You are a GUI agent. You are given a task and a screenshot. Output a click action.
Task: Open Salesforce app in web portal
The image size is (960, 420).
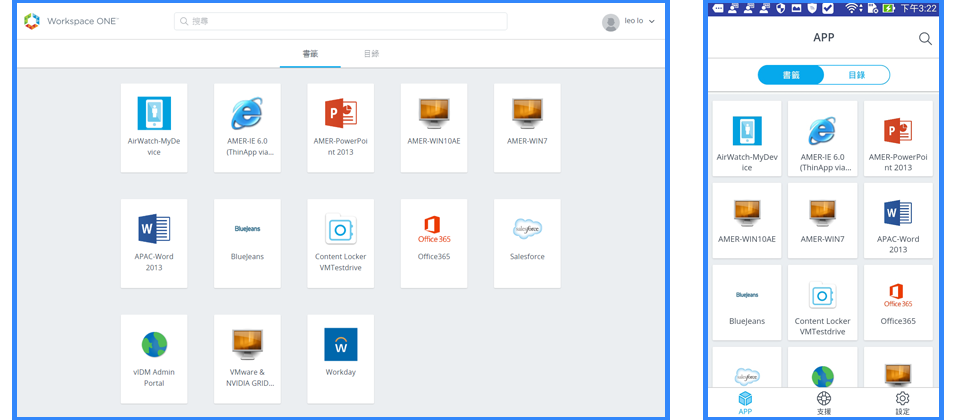click(x=527, y=243)
